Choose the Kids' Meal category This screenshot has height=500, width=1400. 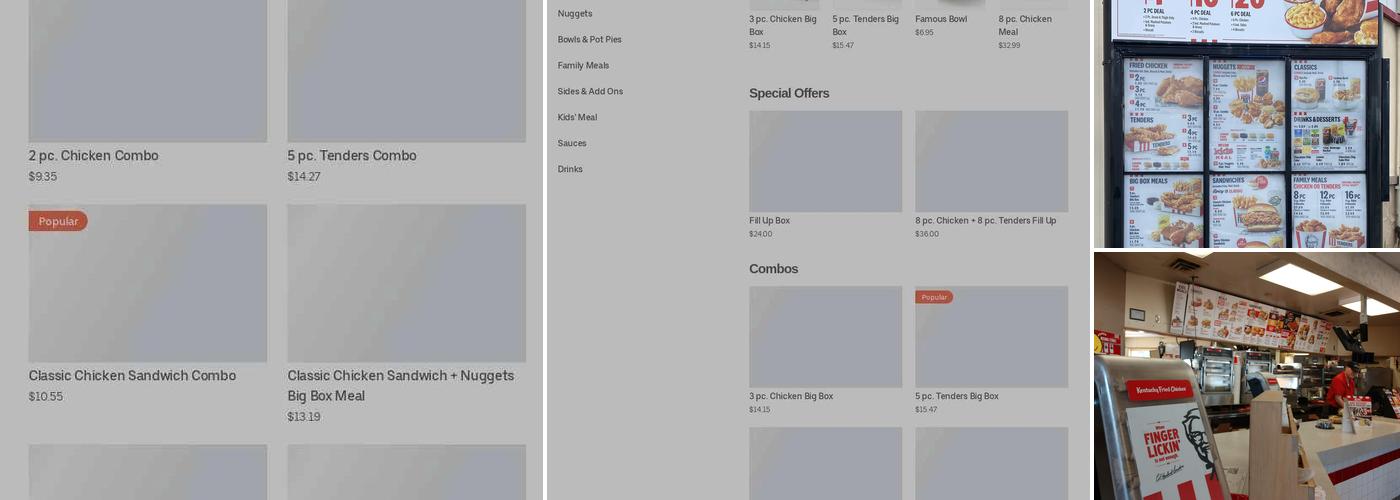tap(577, 118)
